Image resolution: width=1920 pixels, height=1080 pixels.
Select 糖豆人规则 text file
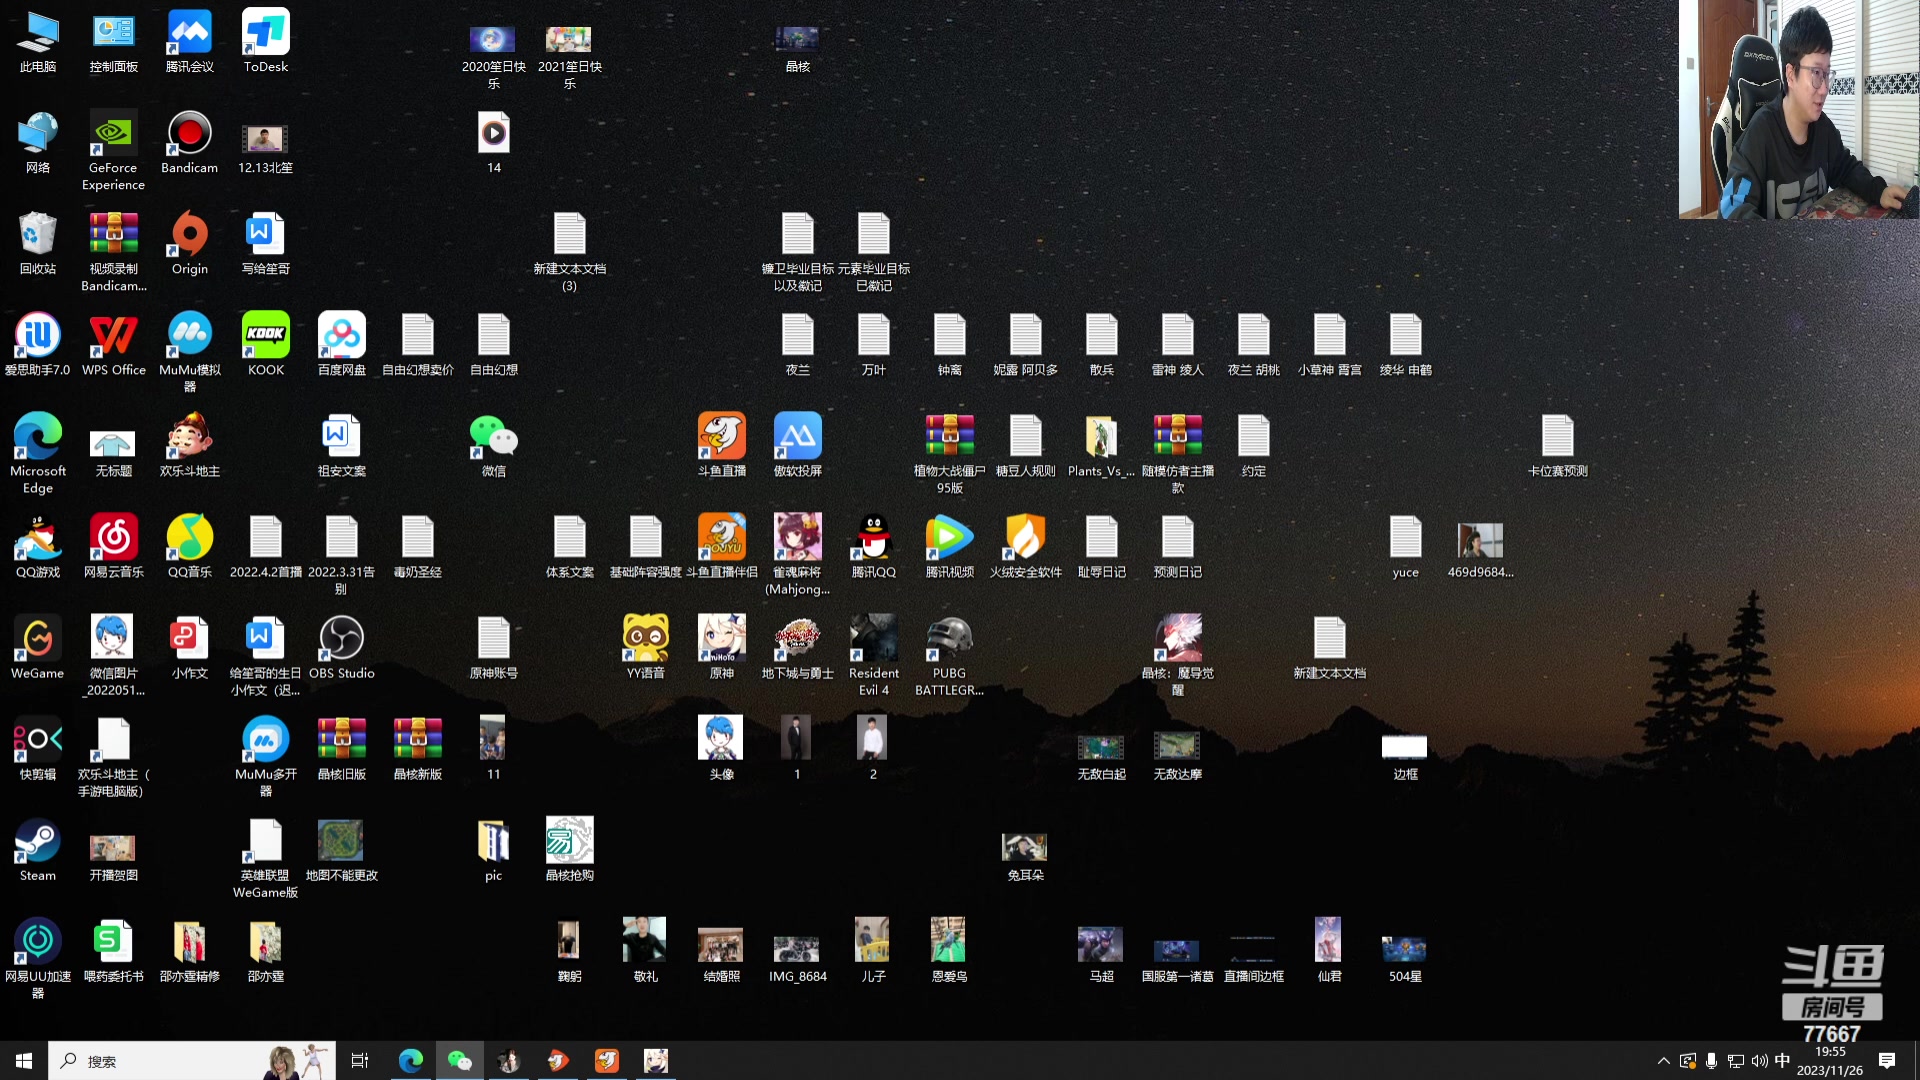point(1026,445)
